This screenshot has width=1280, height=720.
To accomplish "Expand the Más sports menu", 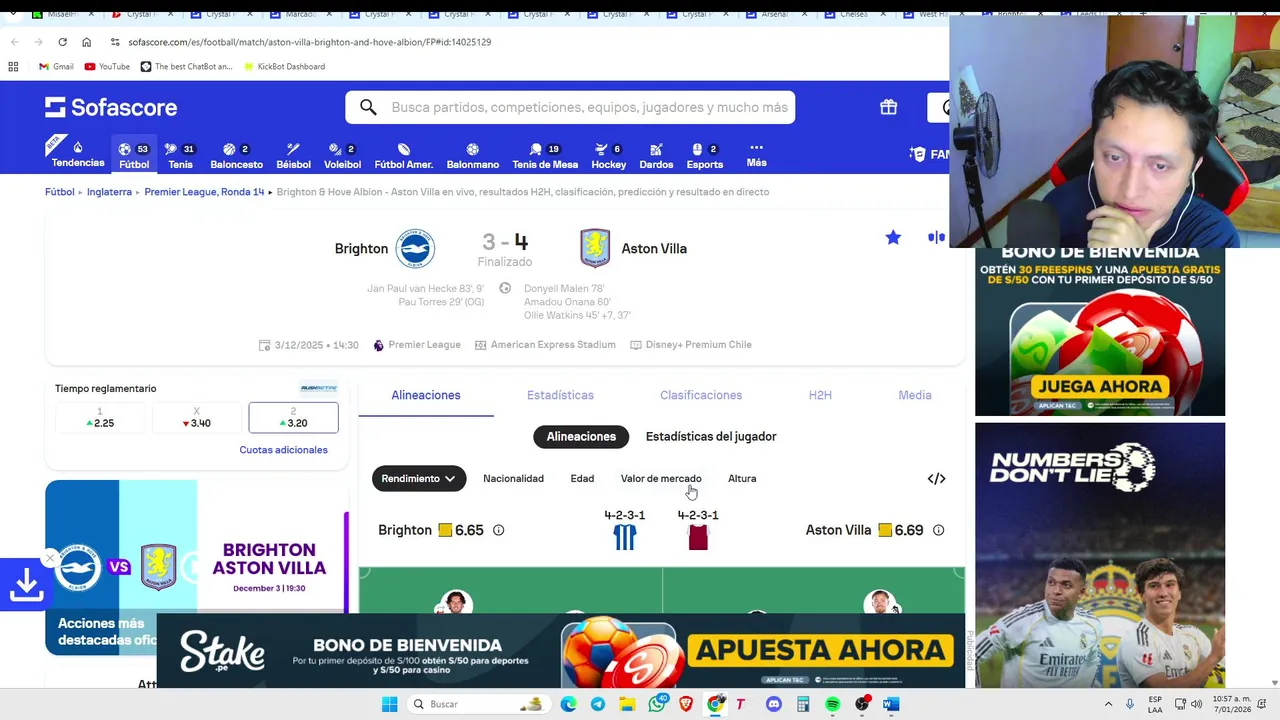I will pyautogui.click(x=756, y=155).
